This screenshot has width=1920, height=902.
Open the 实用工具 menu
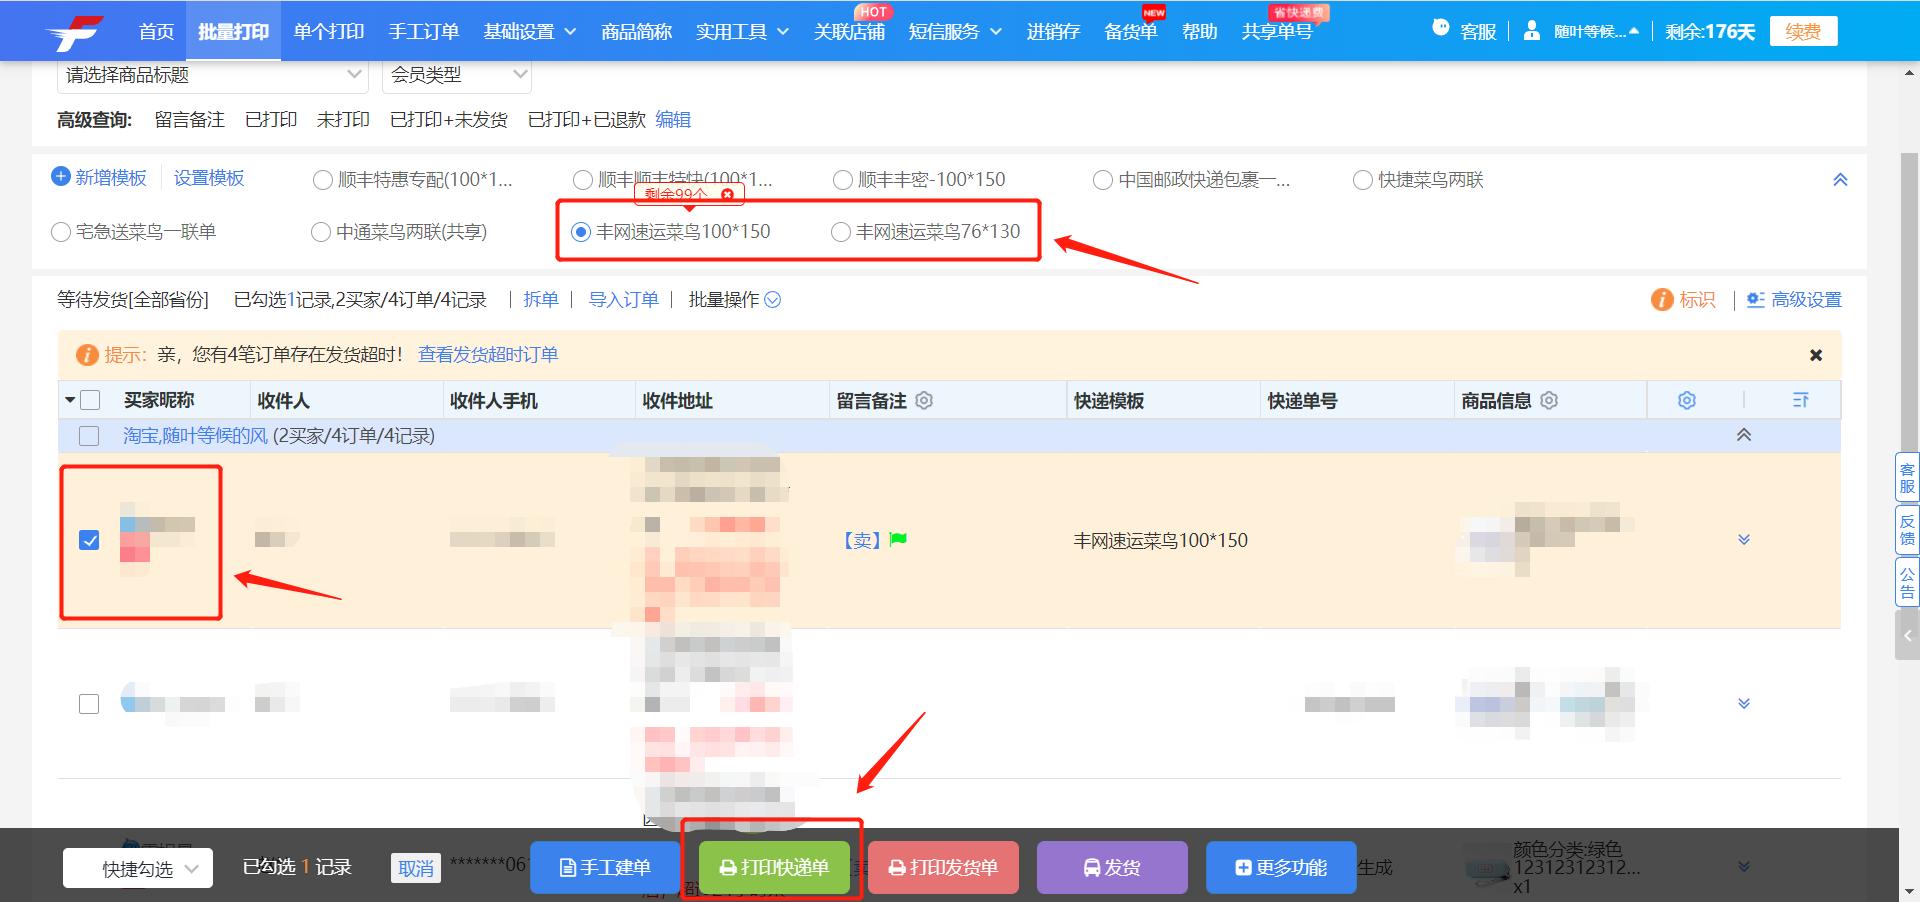click(743, 32)
